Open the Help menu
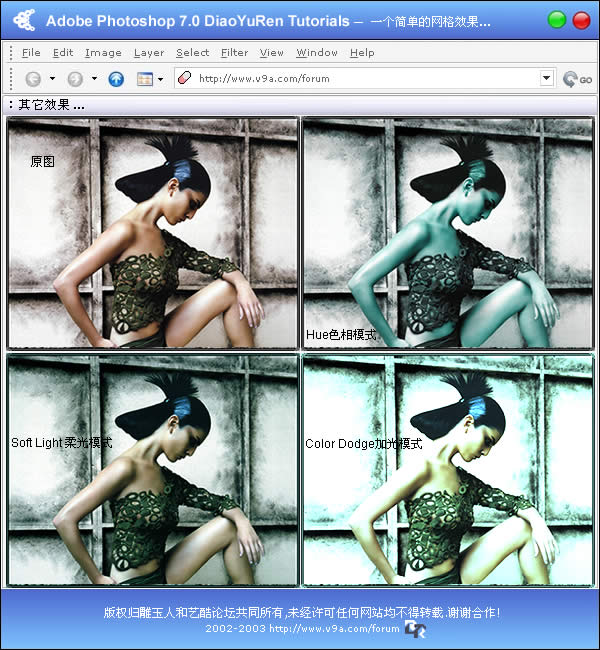 [x=362, y=53]
